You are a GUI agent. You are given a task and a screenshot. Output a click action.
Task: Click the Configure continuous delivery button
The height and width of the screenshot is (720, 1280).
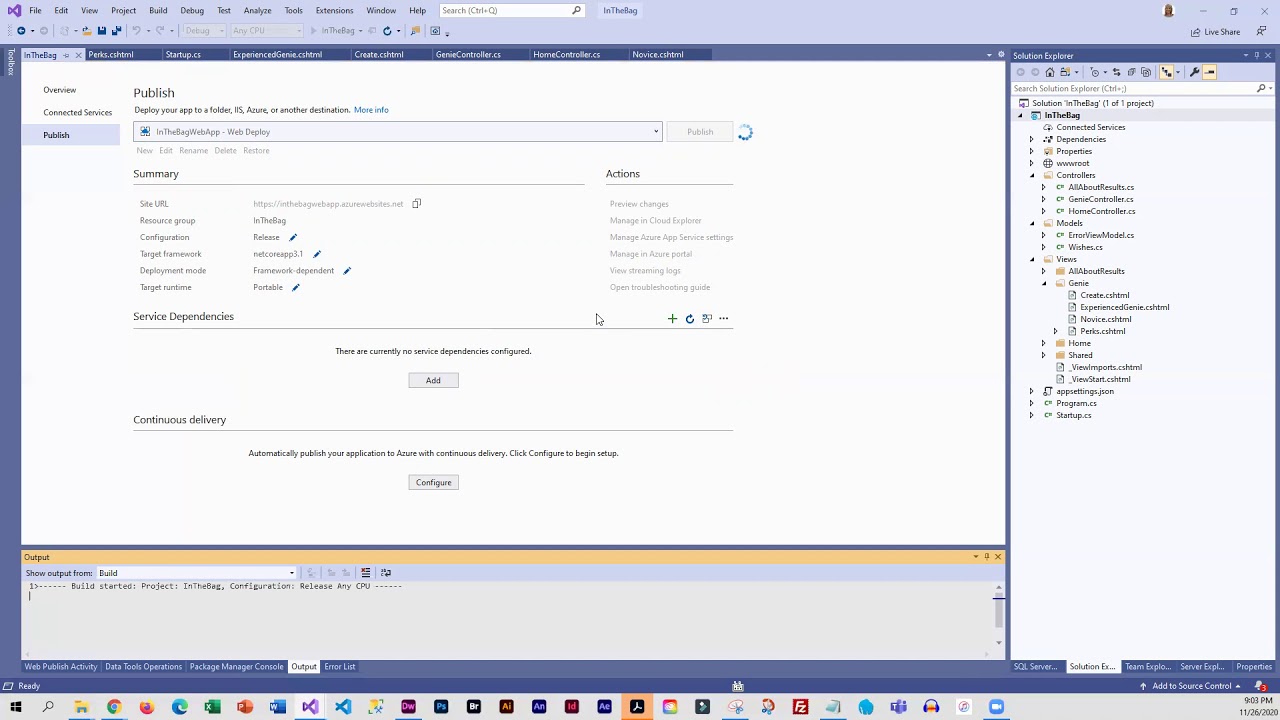tap(433, 482)
